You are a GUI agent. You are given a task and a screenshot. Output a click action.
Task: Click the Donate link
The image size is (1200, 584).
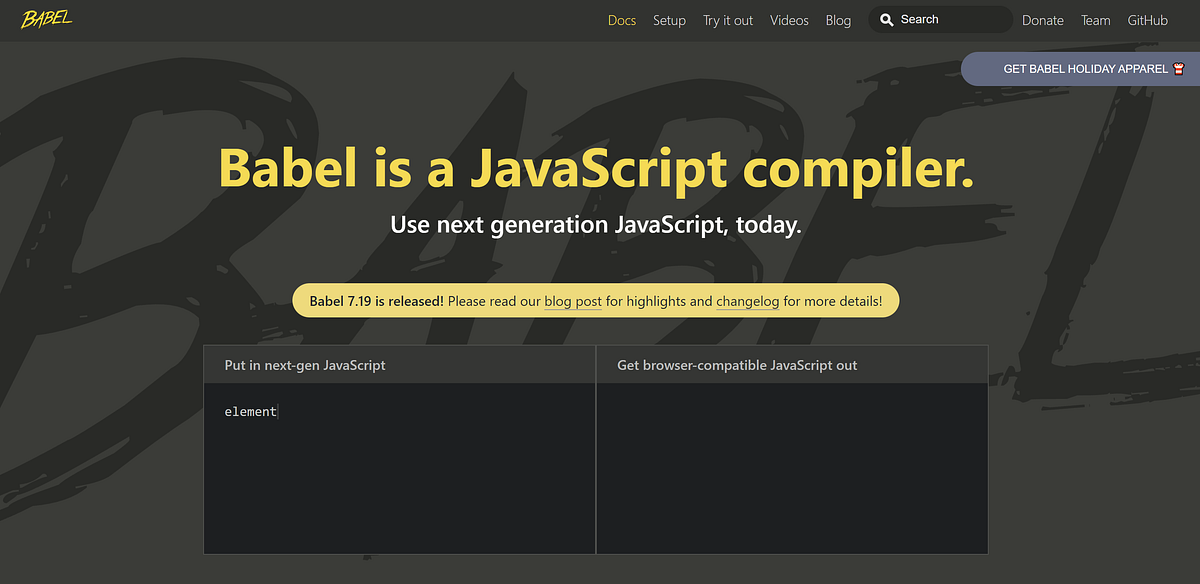coord(1043,20)
